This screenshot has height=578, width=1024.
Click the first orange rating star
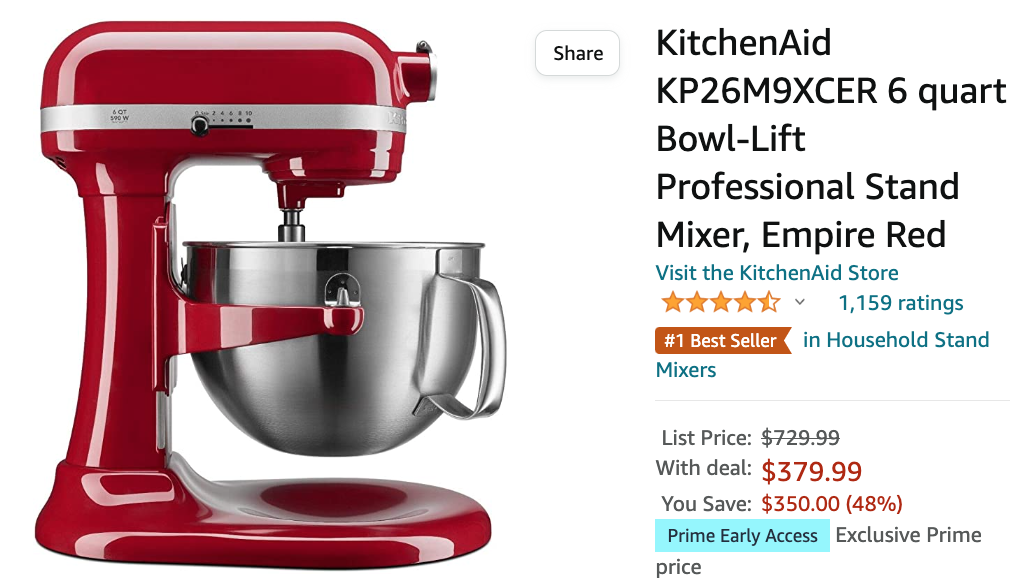(x=671, y=302)
